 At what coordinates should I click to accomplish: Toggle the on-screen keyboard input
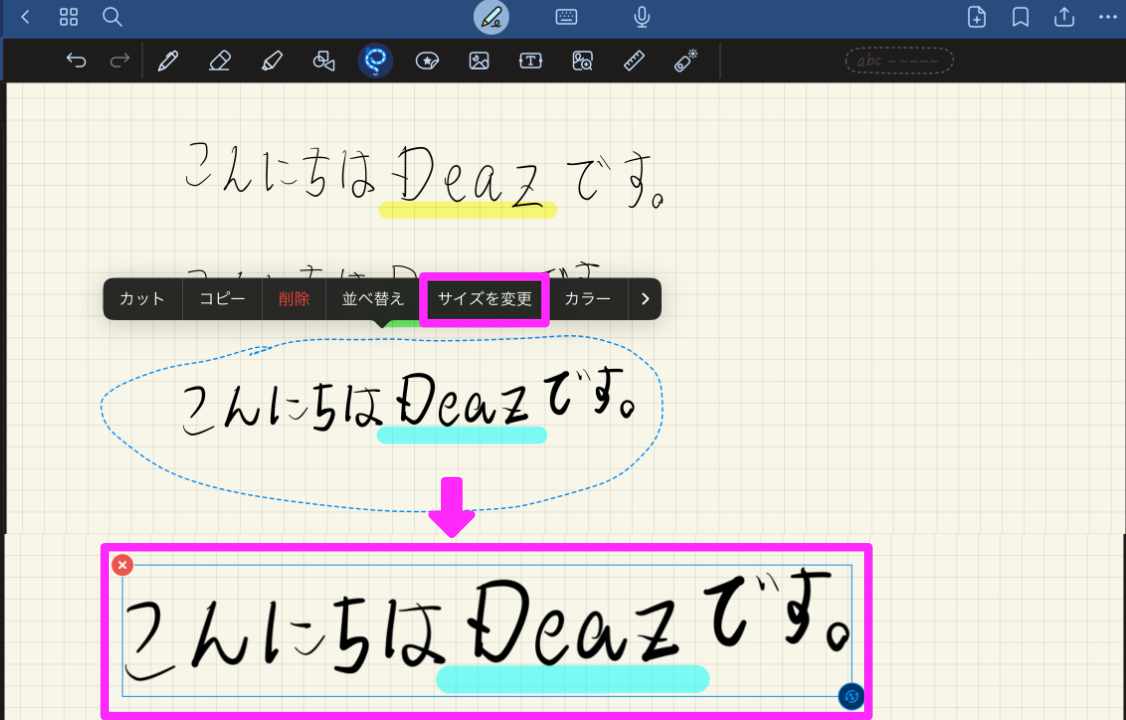568,17
